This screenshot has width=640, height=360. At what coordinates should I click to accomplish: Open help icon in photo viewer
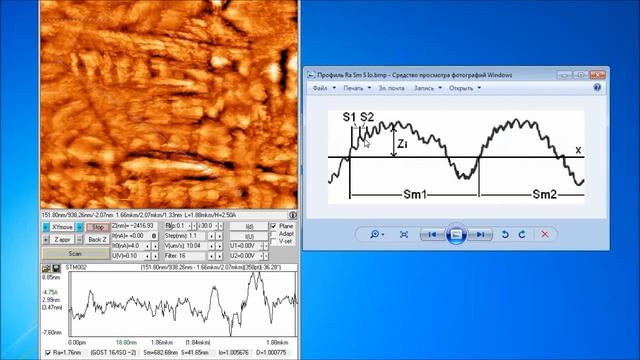tap(597, 87)
